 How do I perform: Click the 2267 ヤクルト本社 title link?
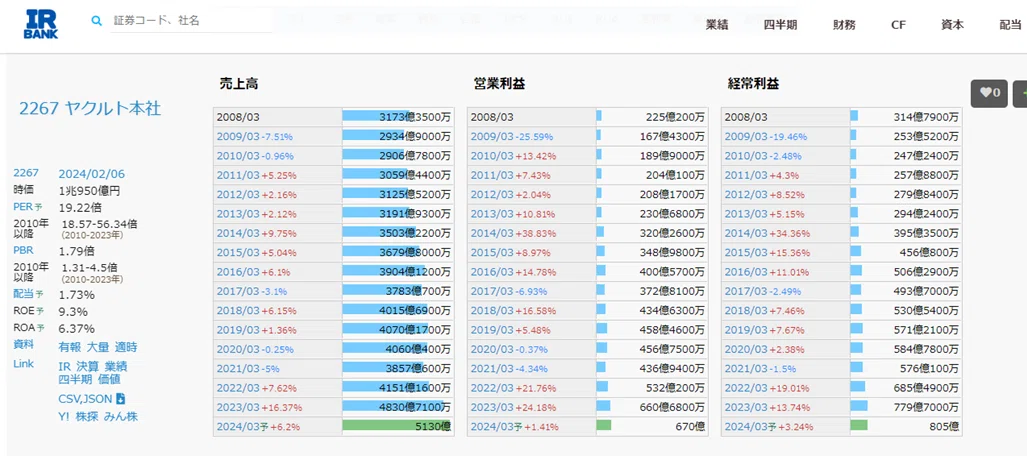90,109
